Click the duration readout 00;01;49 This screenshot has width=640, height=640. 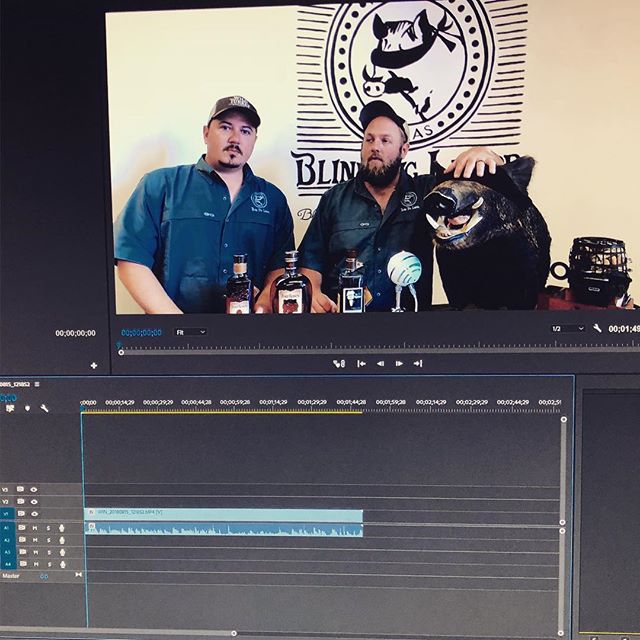point(624,329)
